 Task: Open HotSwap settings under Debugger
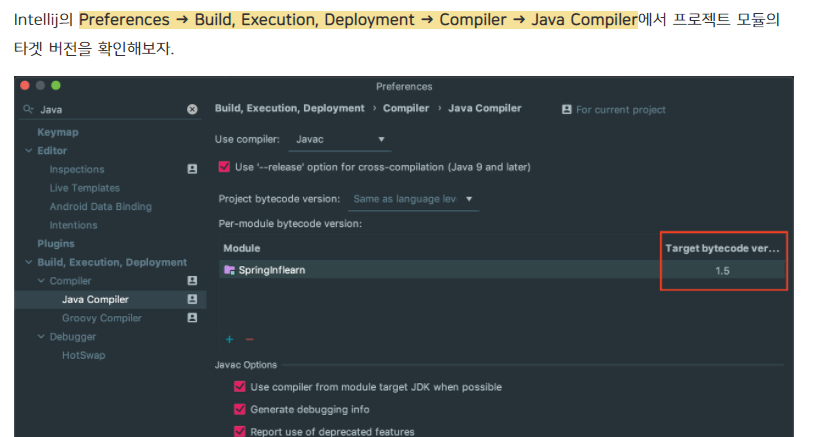click(84, 355)
